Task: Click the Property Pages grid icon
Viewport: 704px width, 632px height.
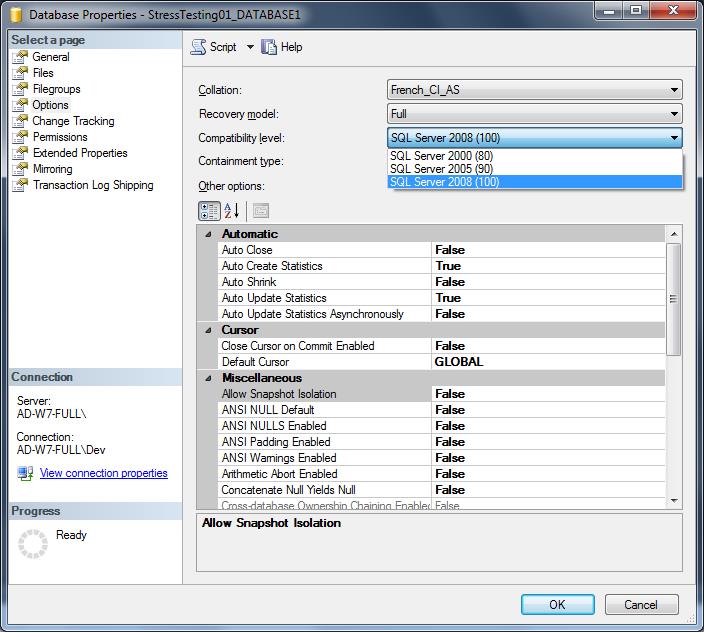Action: [261, 211]
